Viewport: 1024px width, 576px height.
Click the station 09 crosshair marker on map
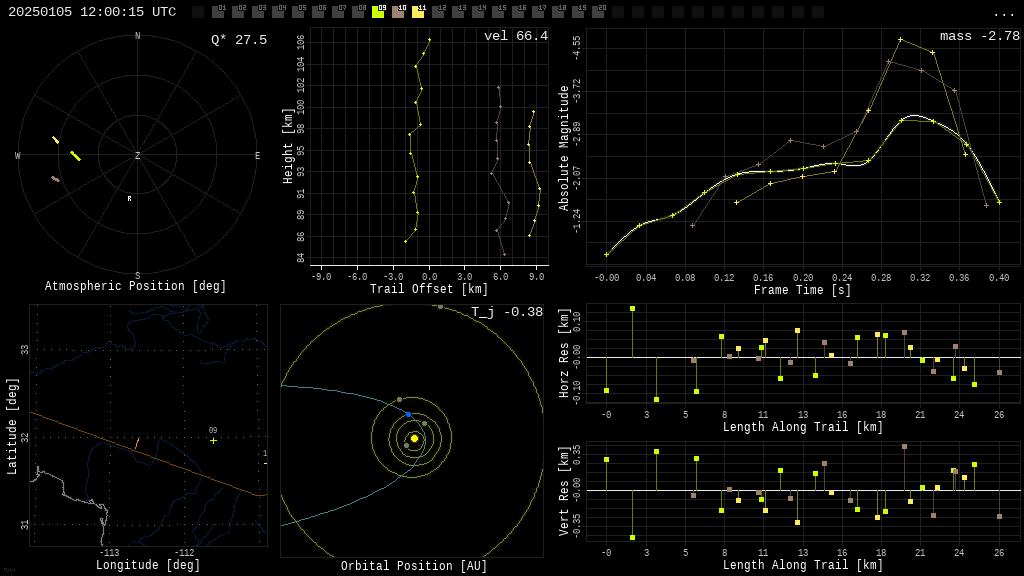click(214, 441)
